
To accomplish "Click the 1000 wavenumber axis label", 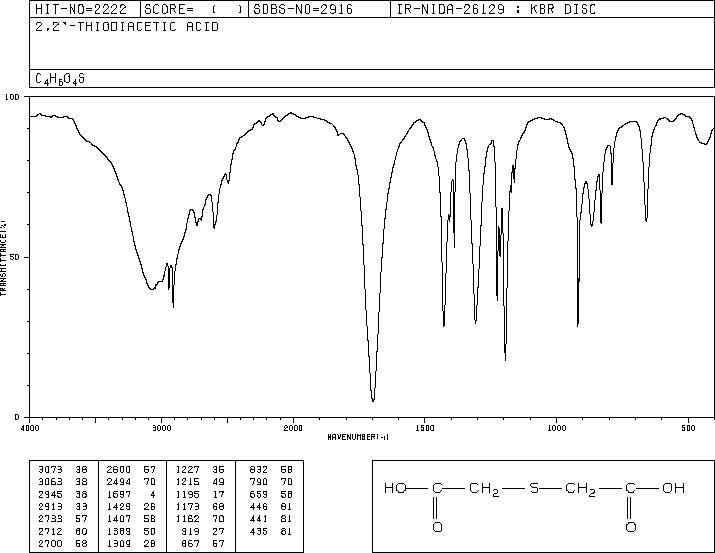I will (x=556, y=428).
